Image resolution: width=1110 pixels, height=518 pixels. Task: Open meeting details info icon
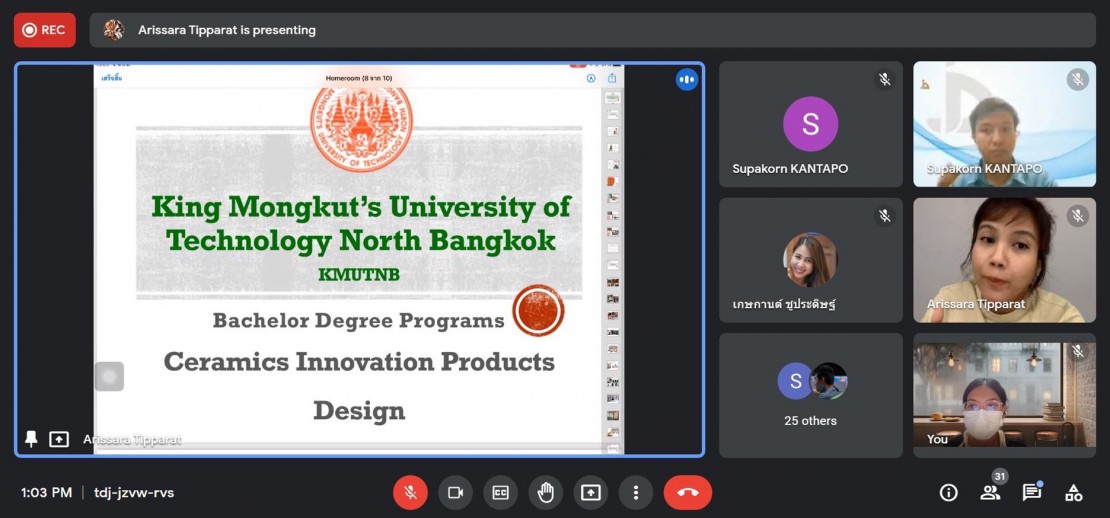pos(949,493)
